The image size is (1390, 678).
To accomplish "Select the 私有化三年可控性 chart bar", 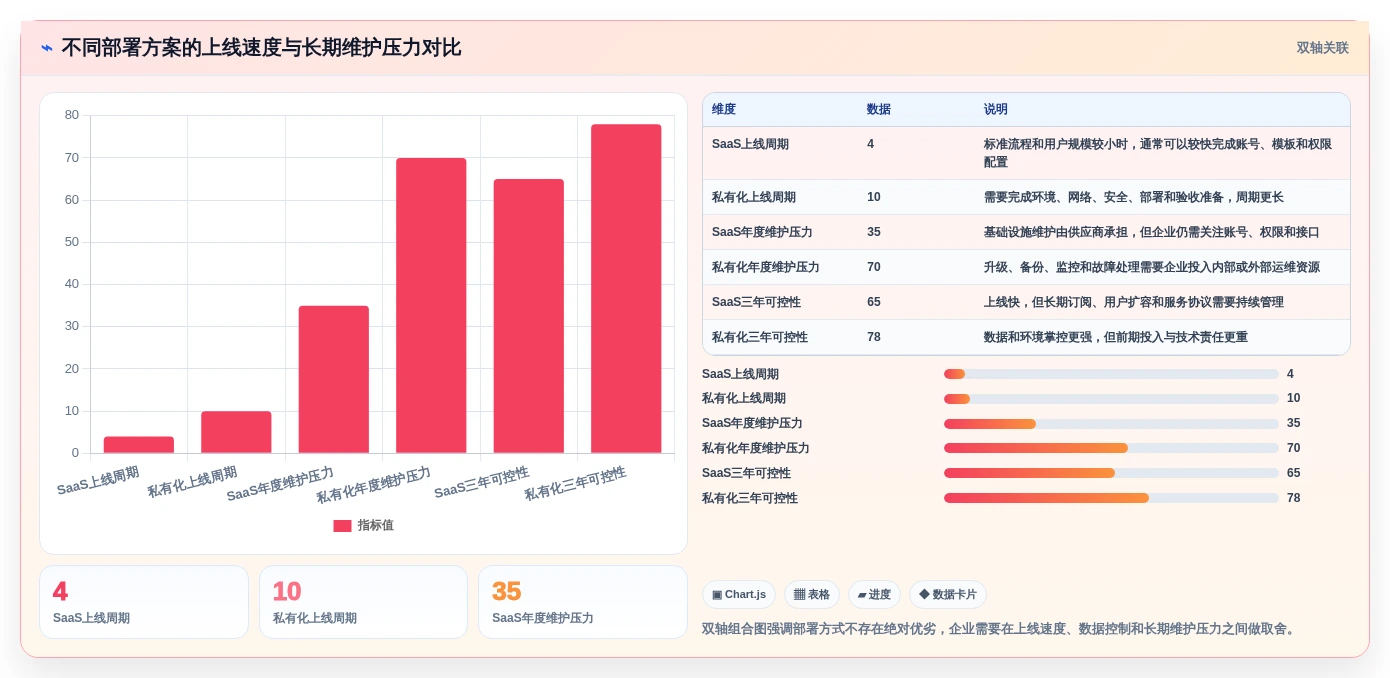I will pyautogui.click(x=626, y=289).
